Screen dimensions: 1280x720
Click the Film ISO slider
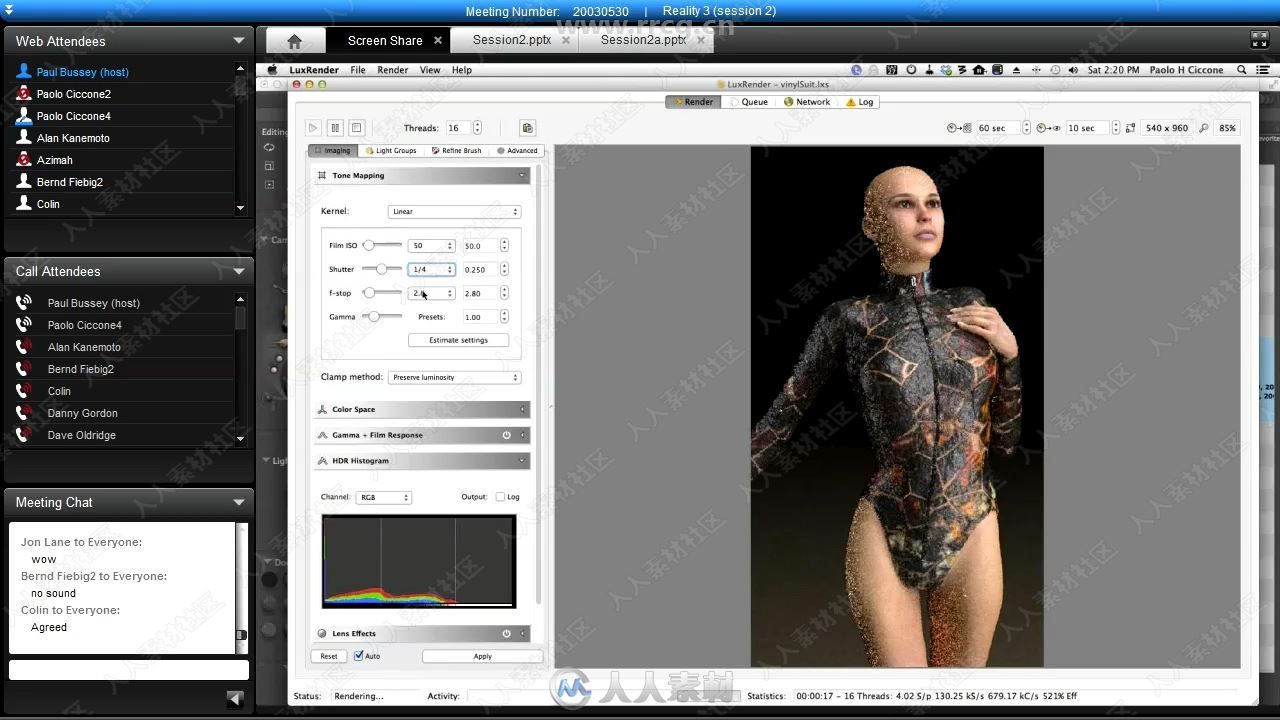click(x=382, y=245)
